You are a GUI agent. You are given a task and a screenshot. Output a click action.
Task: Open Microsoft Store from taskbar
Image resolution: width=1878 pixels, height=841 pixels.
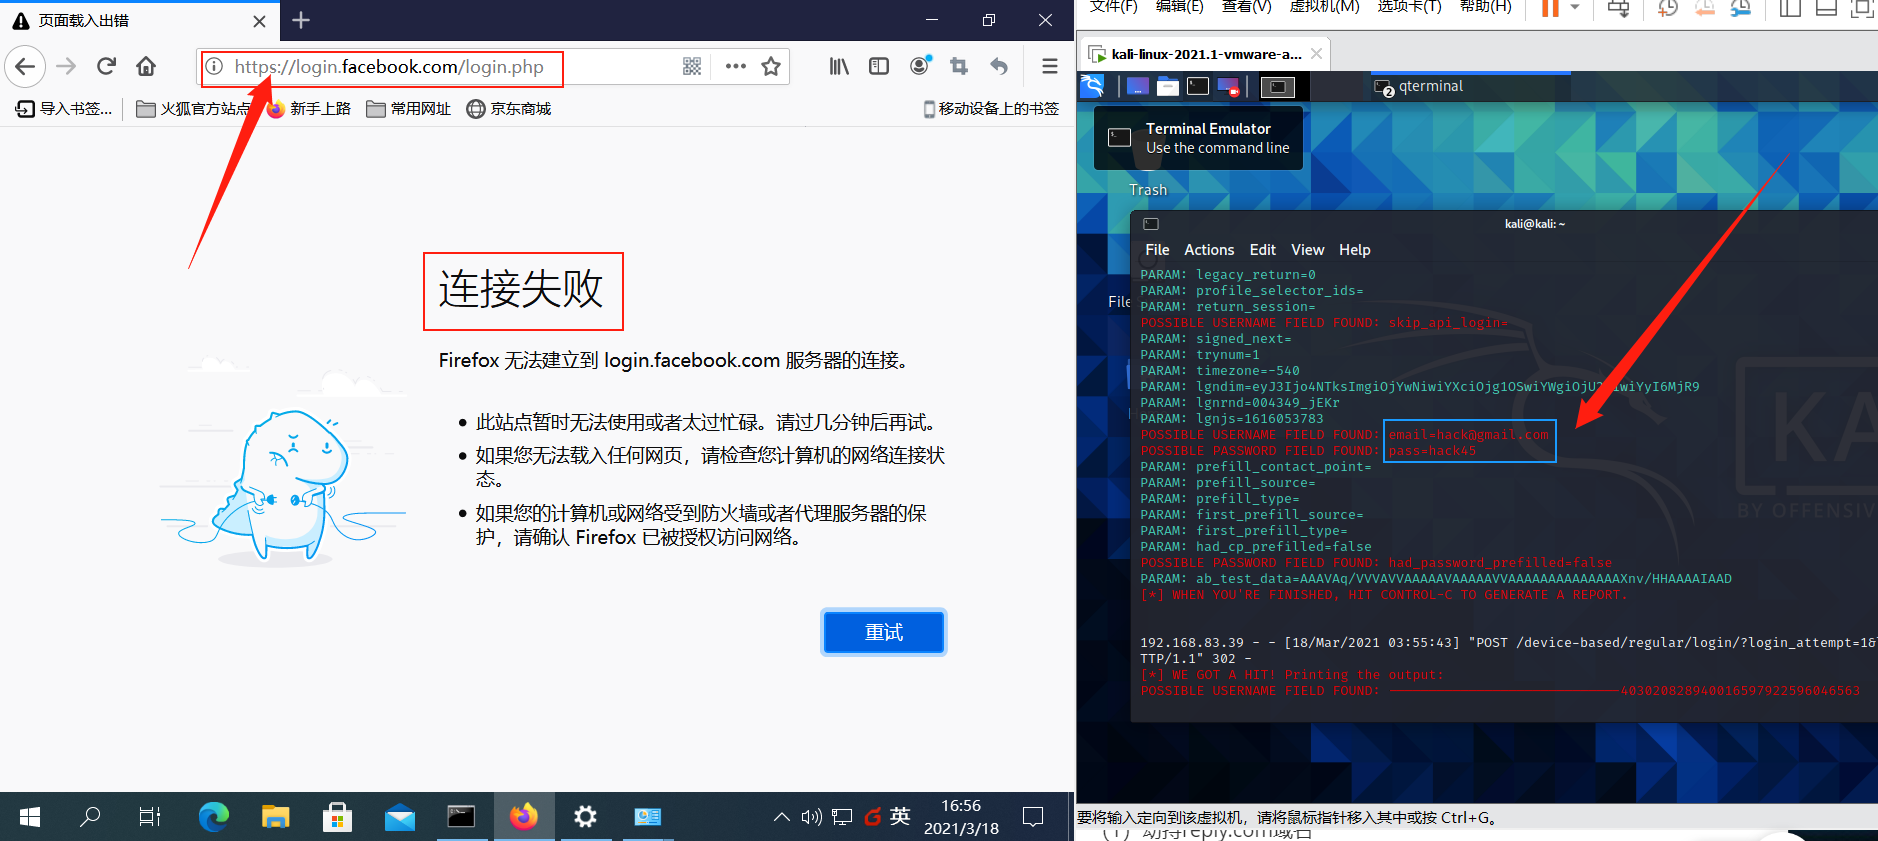(338, 817)
